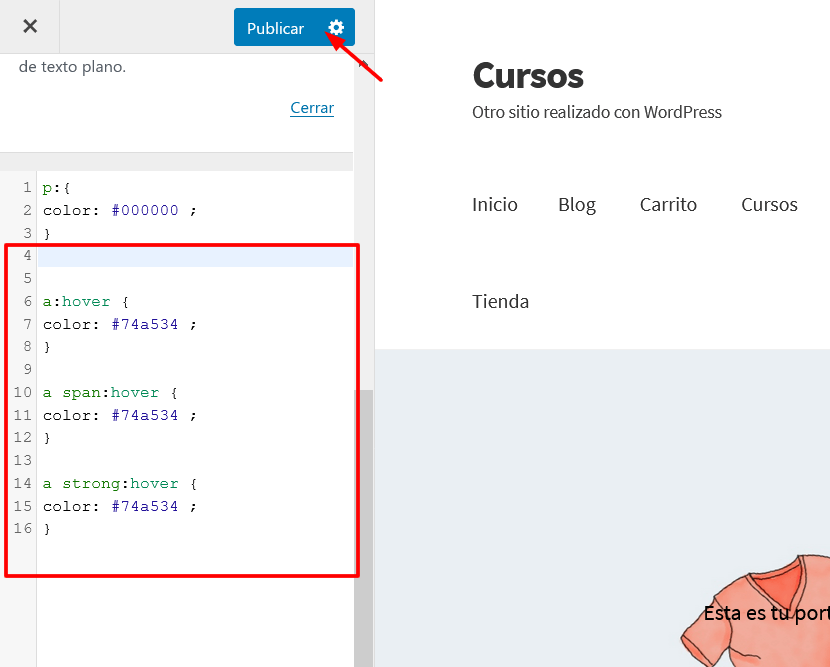Open publish settings gear icon
Screen dimensions: 830x667
pos(336,28)
